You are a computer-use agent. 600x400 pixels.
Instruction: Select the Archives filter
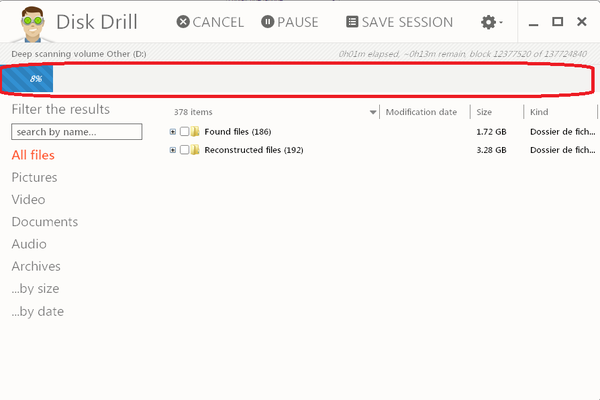coord(36,266)
